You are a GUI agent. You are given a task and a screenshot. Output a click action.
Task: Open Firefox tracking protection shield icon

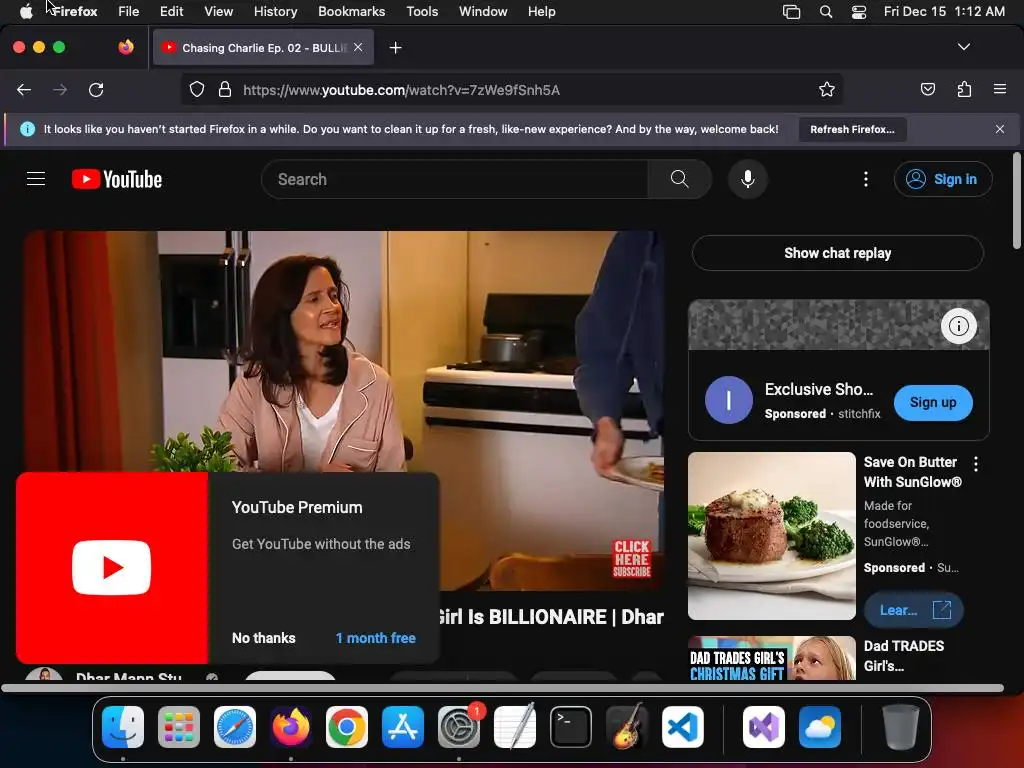(197, 89)
